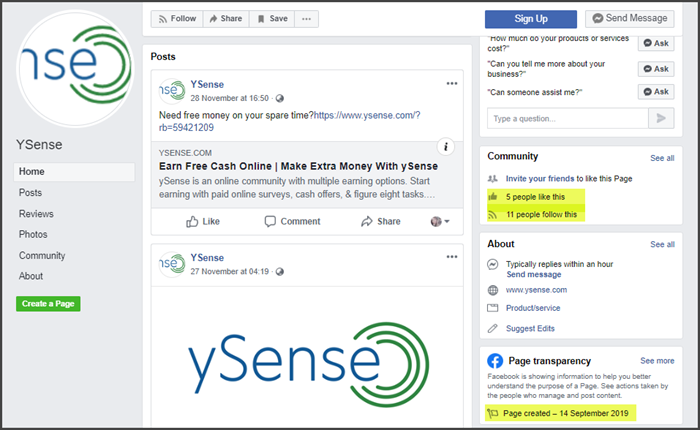Click Invite your friends link
Screen dimensions: 700x430
pyautogui.click(x=540, y=179)
